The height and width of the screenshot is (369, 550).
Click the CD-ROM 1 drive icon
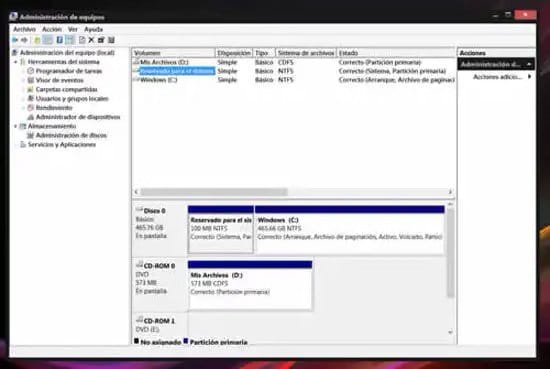click(x=139, y=320)
